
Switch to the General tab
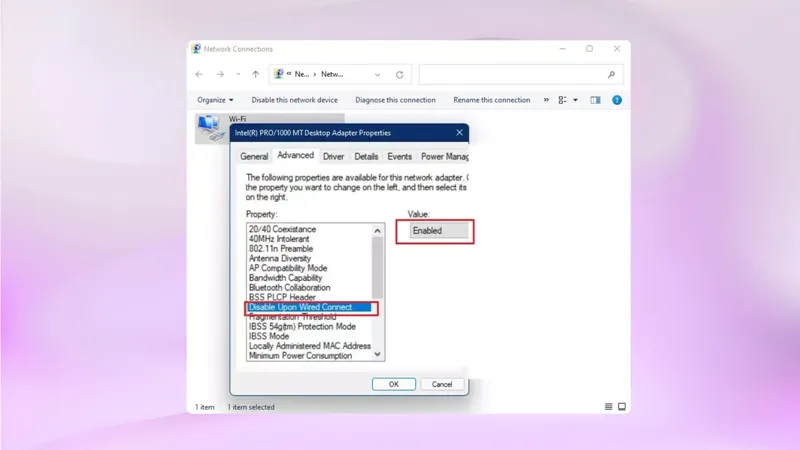[254, 157]
